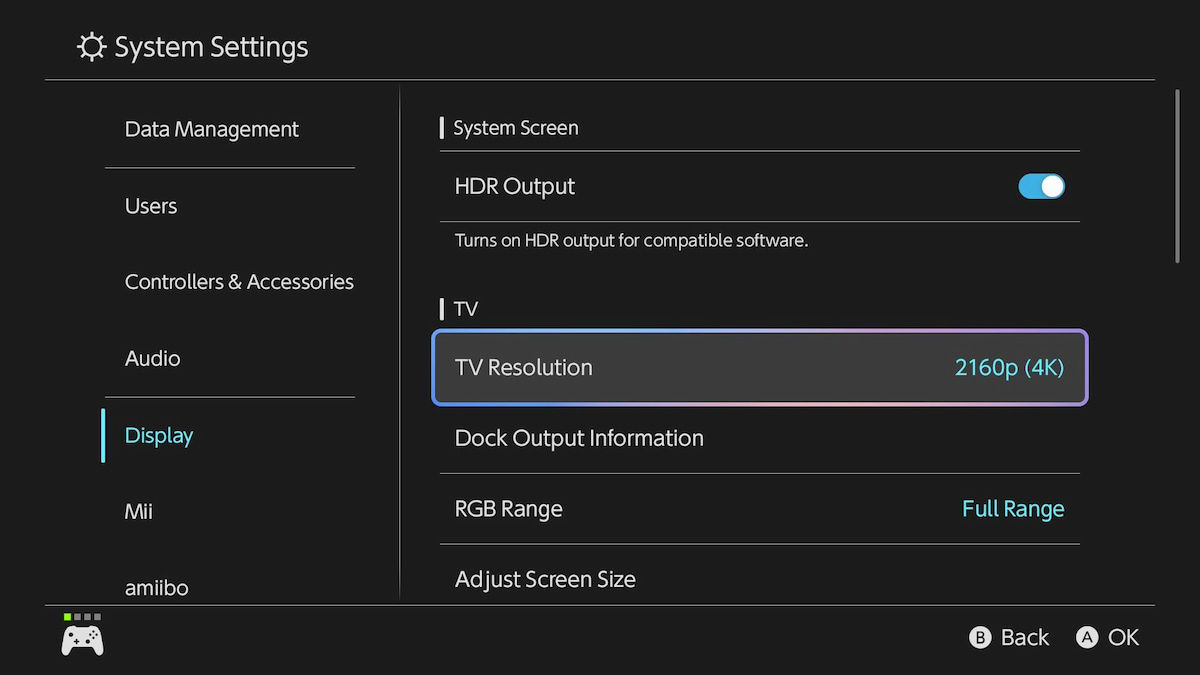The width and height of the screenshot is (1200, 675).
Task: Click the B button Back icon
Action: click(x=980, y=638)
